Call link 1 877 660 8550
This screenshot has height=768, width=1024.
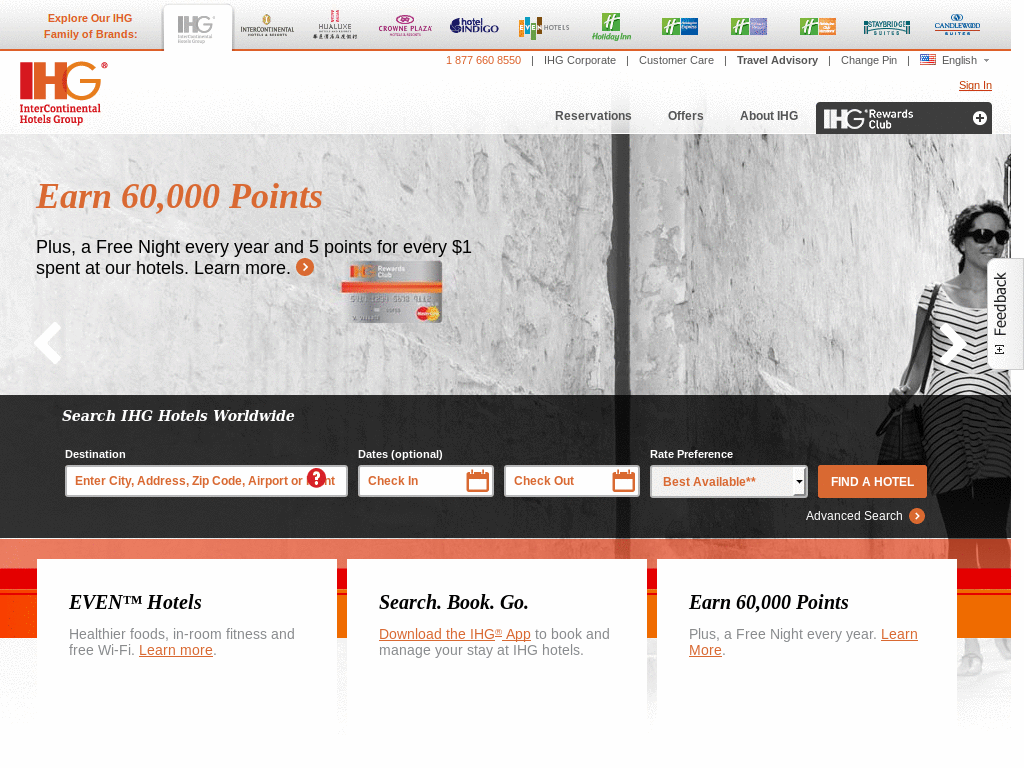[483, 60]
